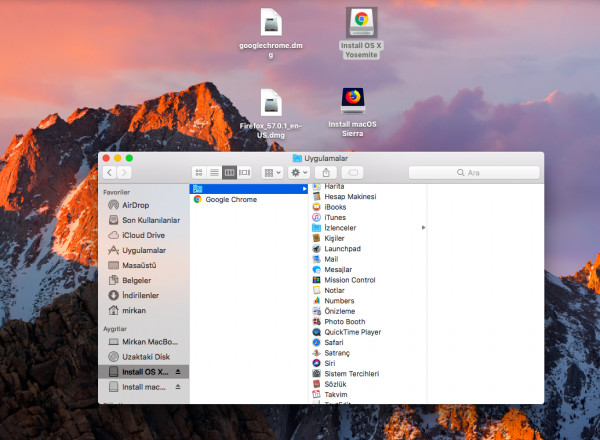Eject the Install mac... volume
This screenshot has height=440, width=600.
(178, 387)
